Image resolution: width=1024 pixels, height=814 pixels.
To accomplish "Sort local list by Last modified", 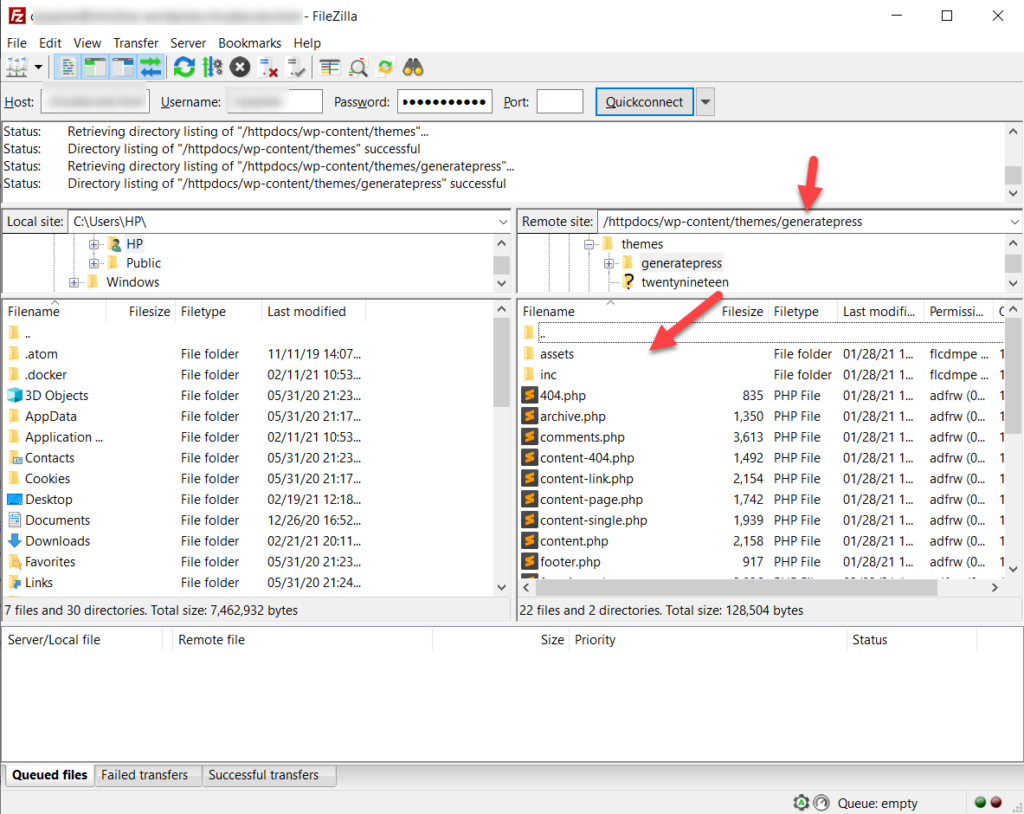I will [x=306, y=312].
